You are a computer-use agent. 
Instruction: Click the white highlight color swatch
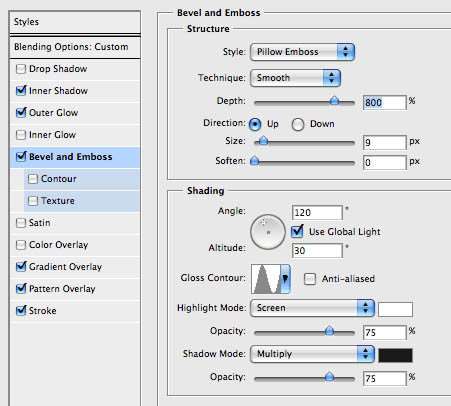(x=395, y=309)
